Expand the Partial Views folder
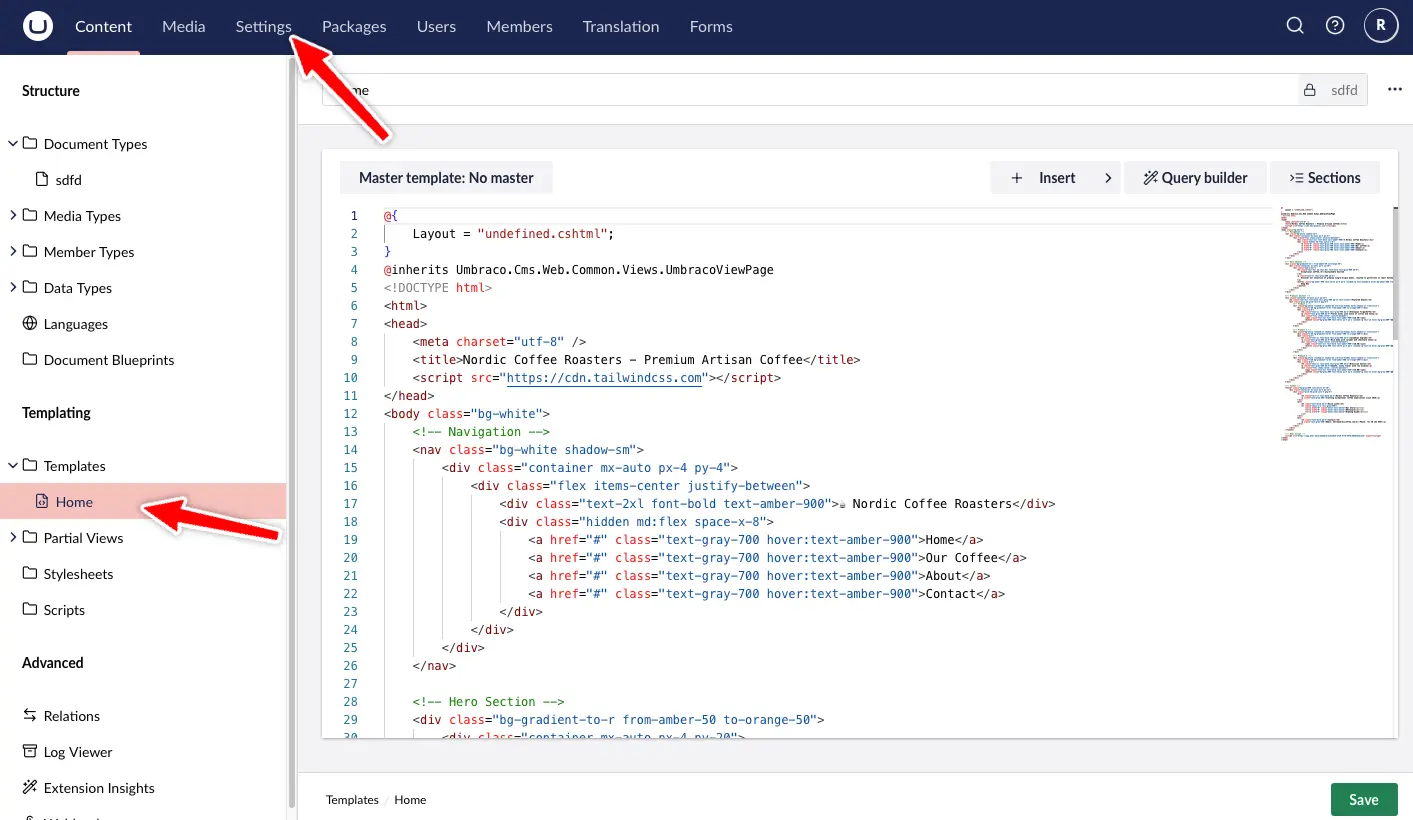1413x820 pixels. click(13, 538)
